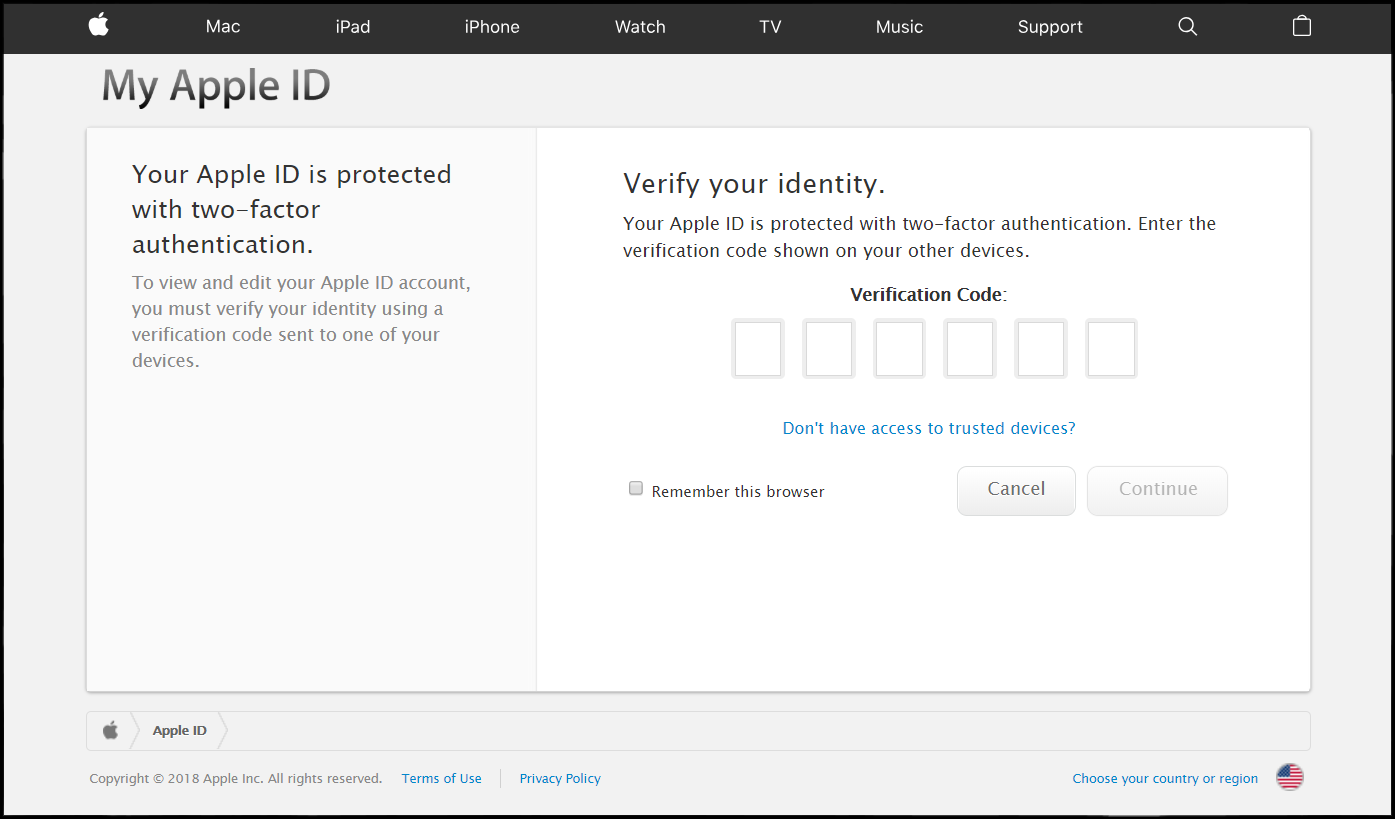This screenshot has height=819, width=1395.
Task: Click Apple ID breadcrumb item
Action: (180, 731)
